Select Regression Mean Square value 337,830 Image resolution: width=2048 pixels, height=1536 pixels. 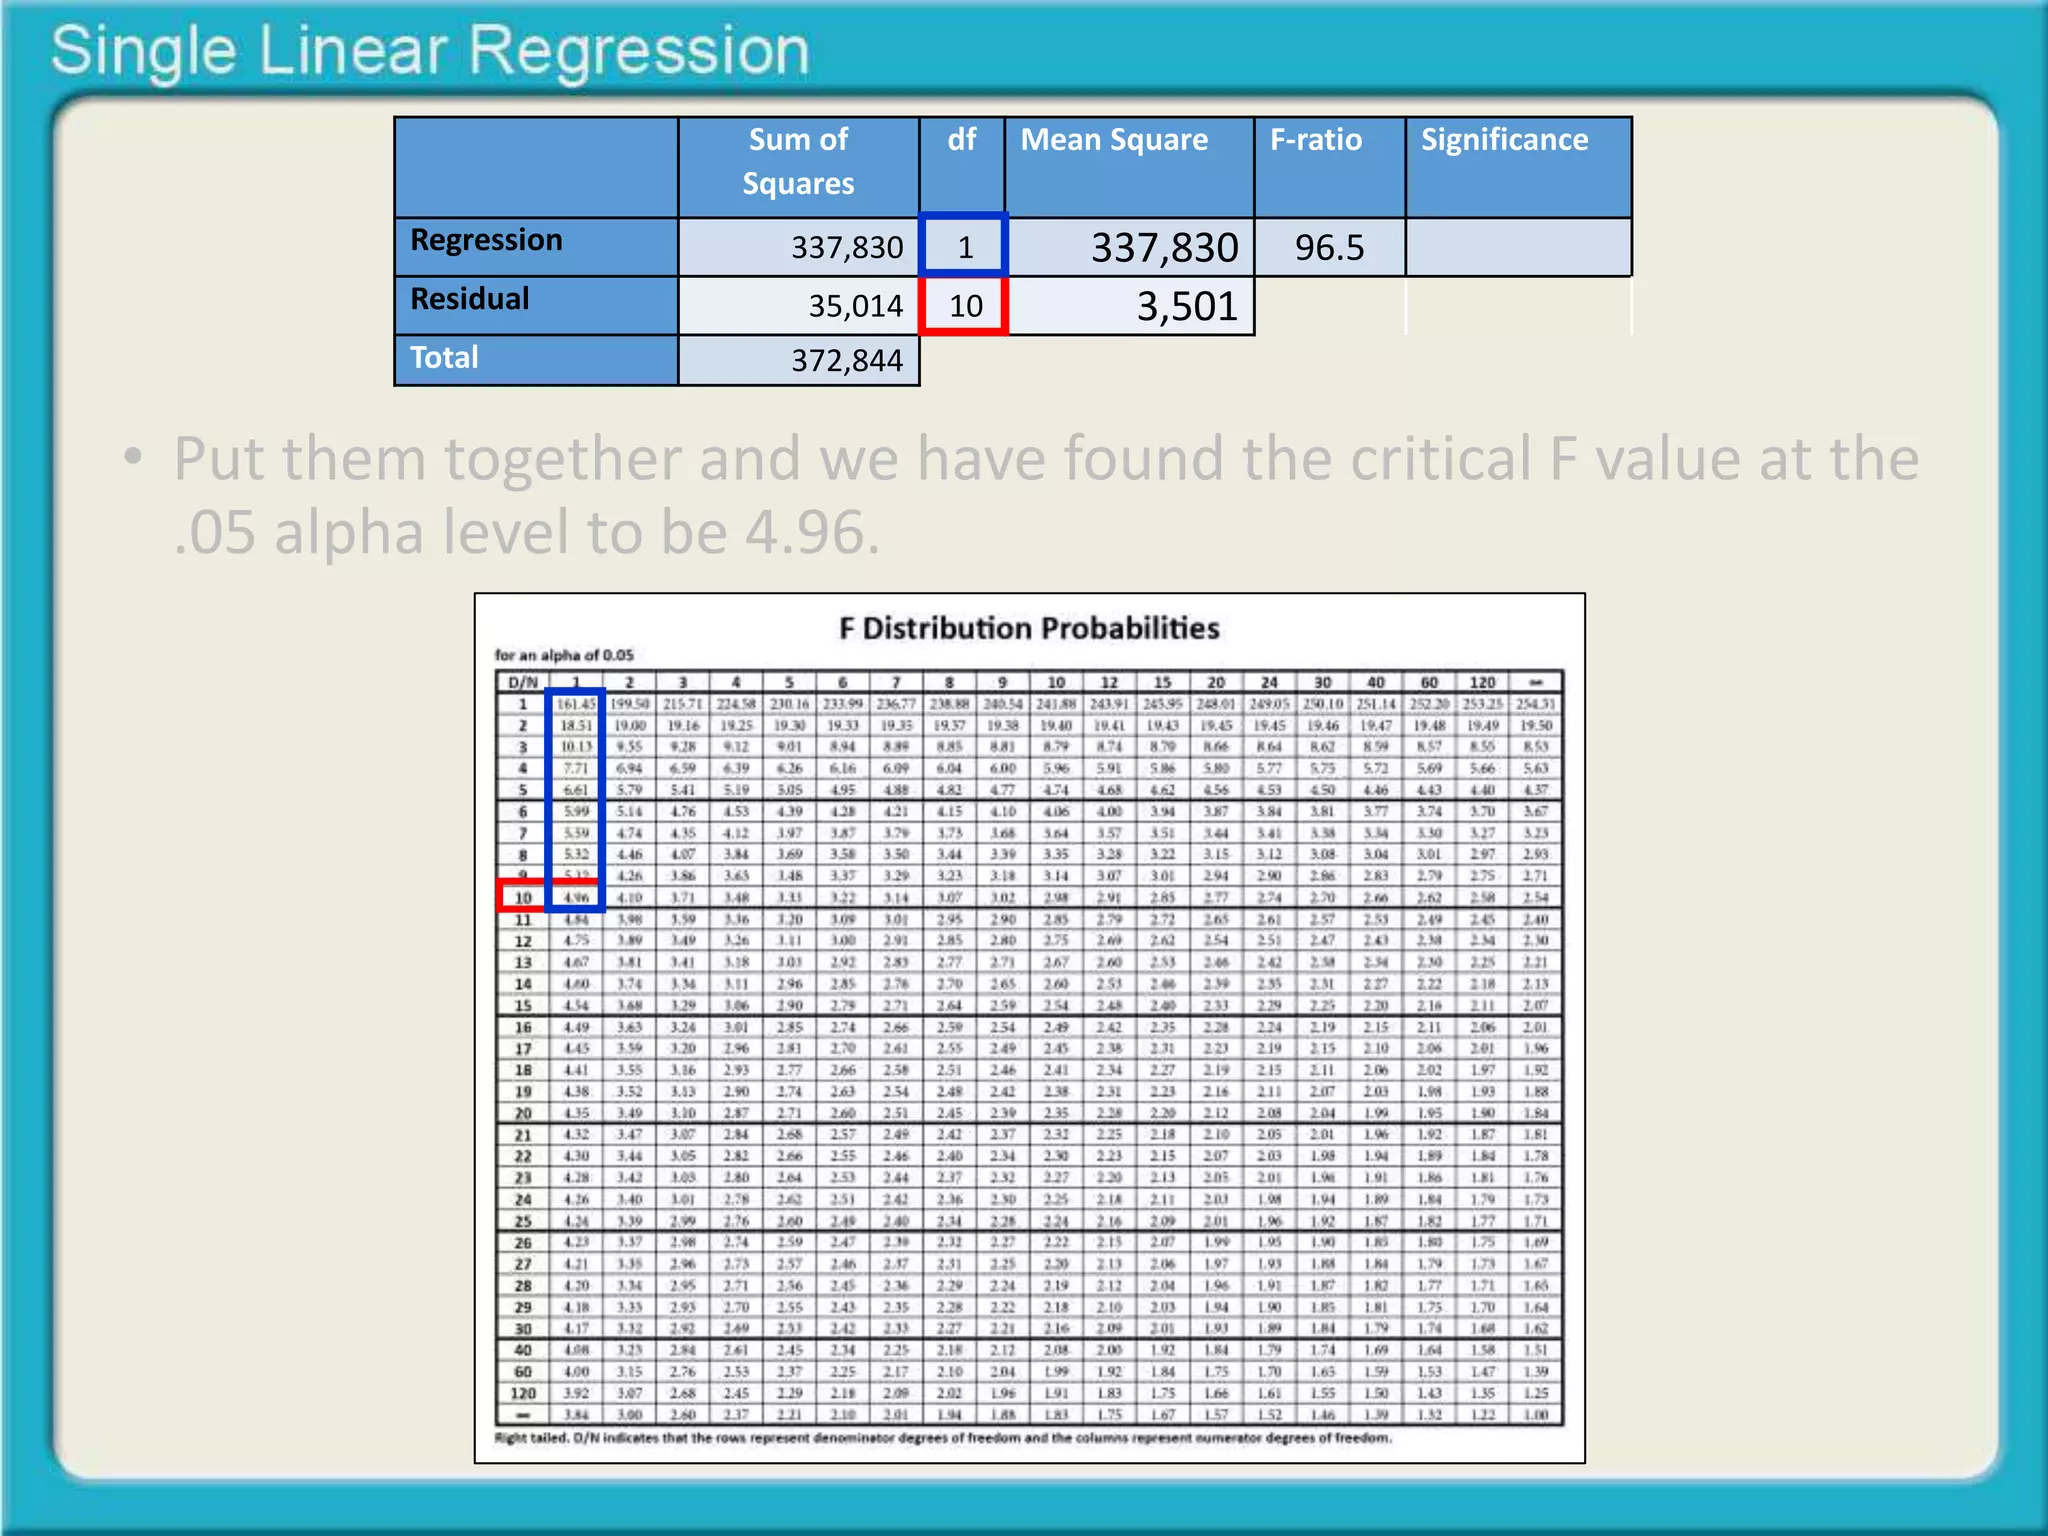pos(1165,247)
